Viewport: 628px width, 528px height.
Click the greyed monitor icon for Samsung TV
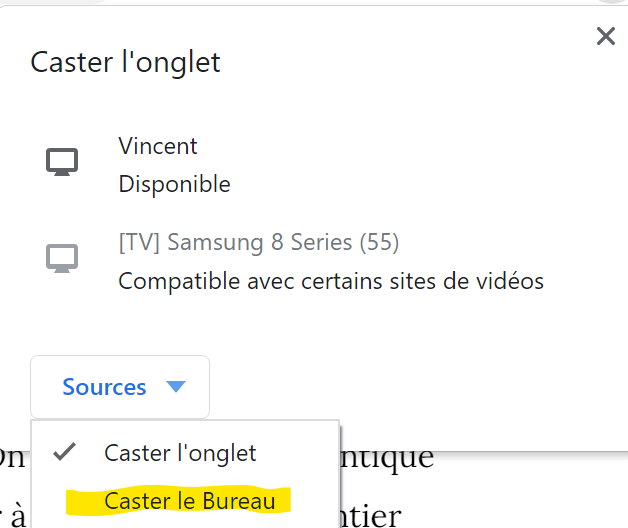click(62, 258)
